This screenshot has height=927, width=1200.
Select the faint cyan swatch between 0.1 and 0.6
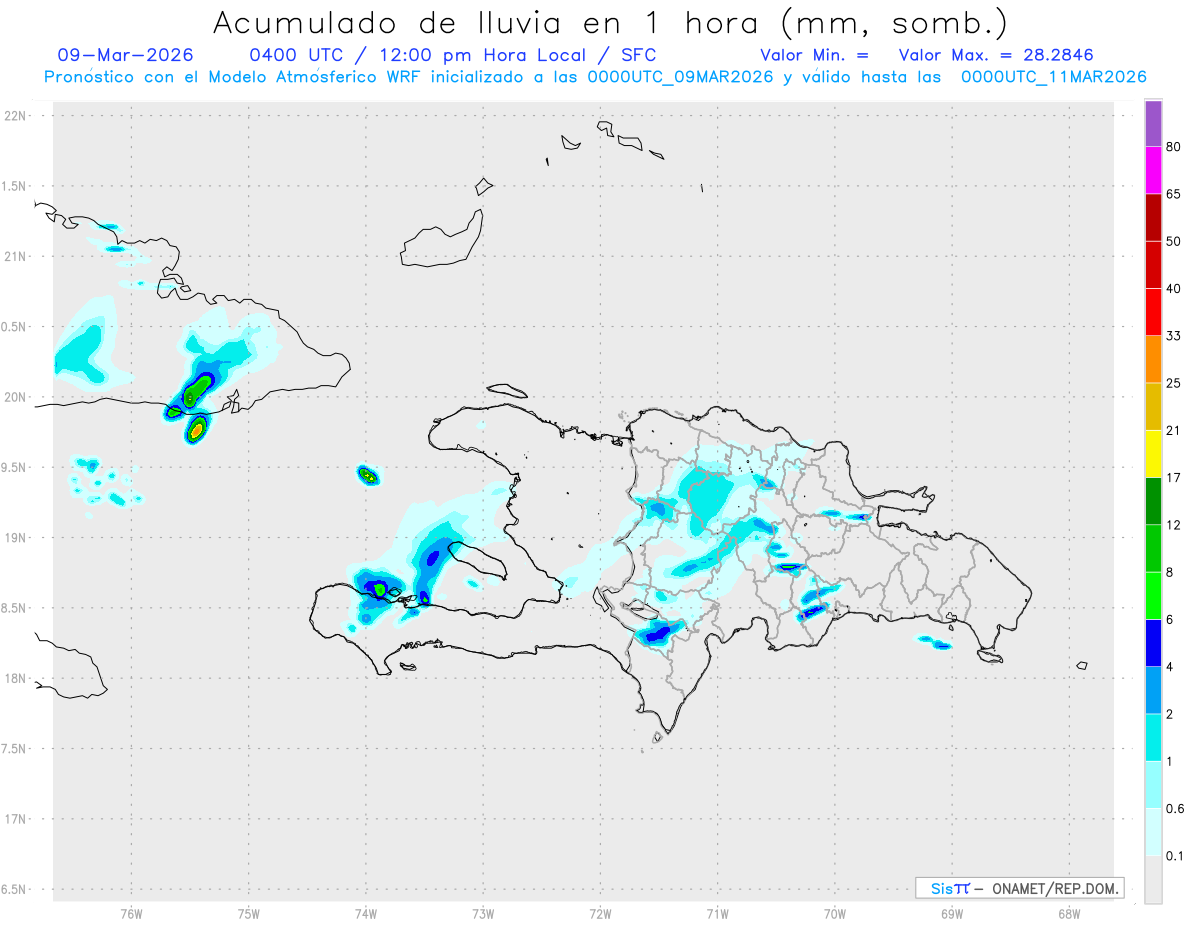1153,833
